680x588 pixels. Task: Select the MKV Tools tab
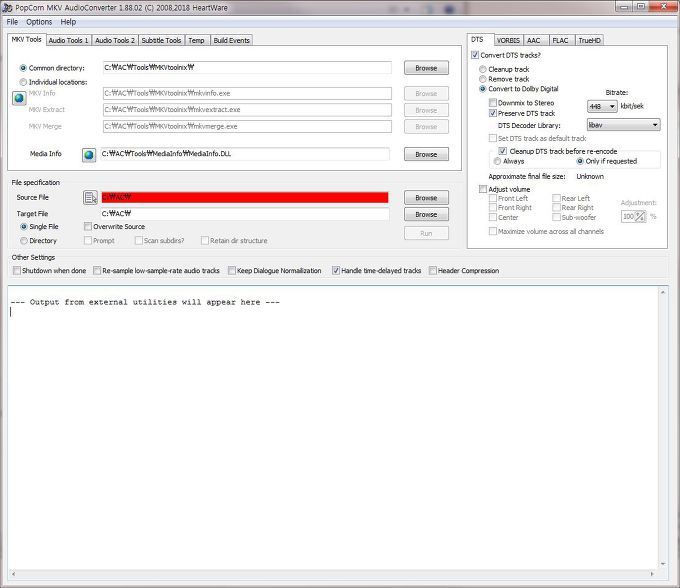(x=26, y=39)
